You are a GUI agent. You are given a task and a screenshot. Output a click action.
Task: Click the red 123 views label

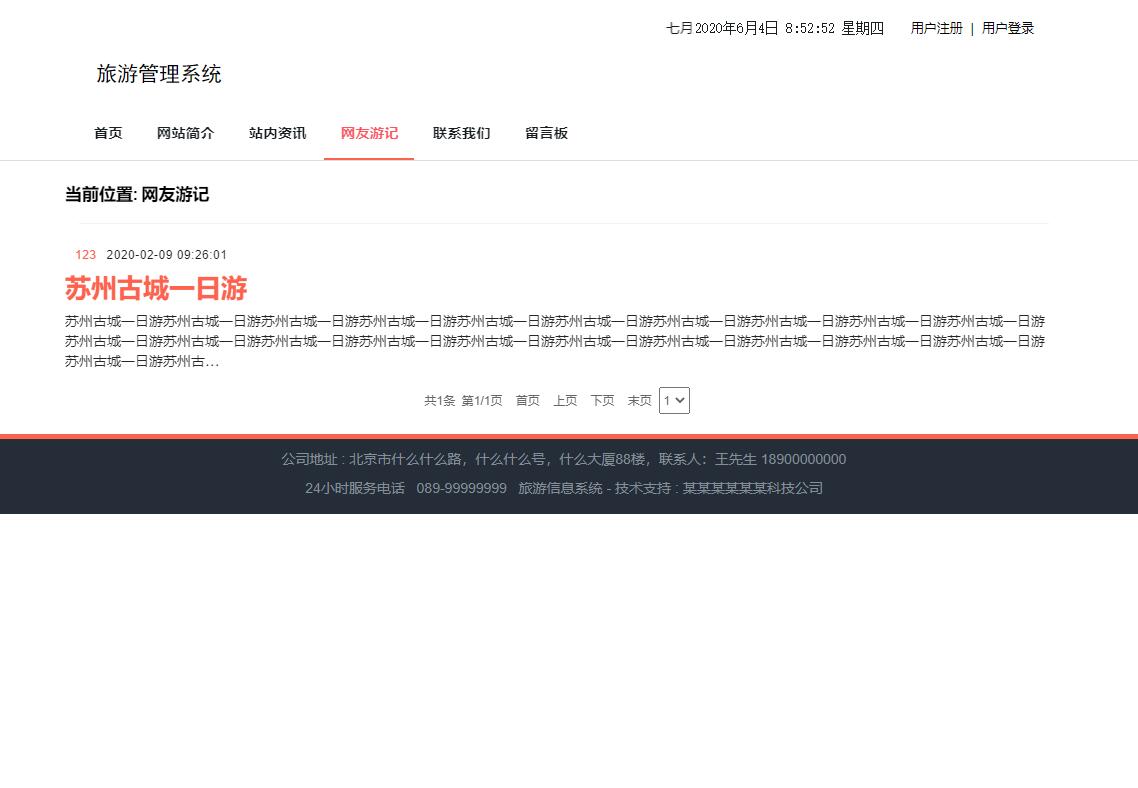coord(85,254)
